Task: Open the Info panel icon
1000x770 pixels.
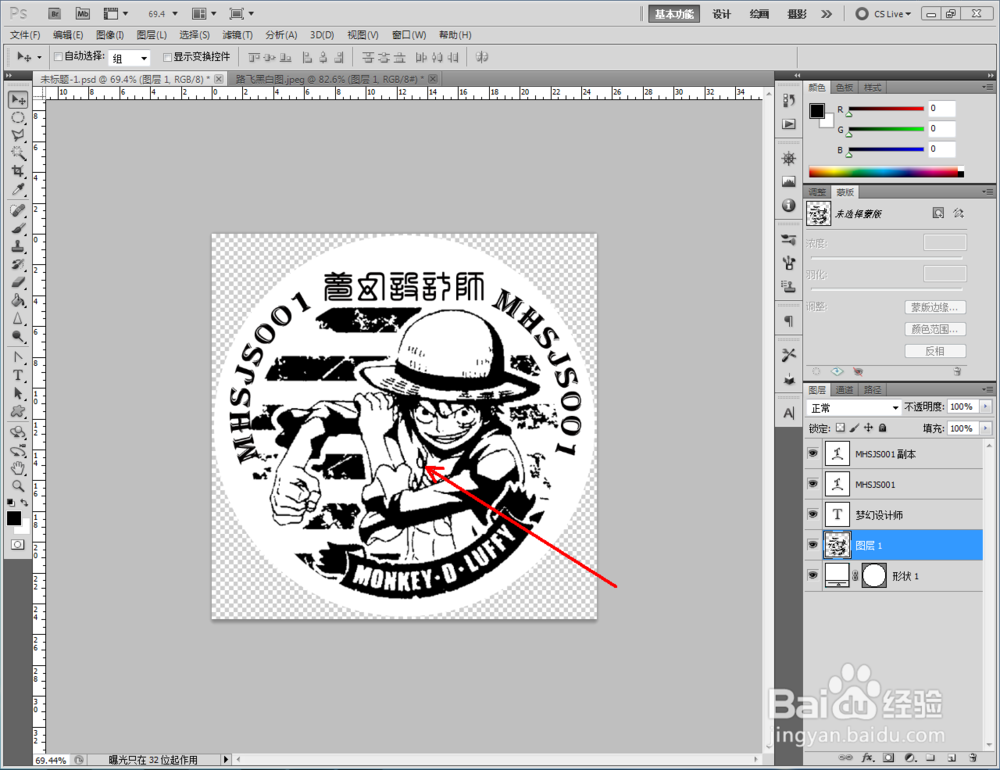Action: tap(789, 205)
